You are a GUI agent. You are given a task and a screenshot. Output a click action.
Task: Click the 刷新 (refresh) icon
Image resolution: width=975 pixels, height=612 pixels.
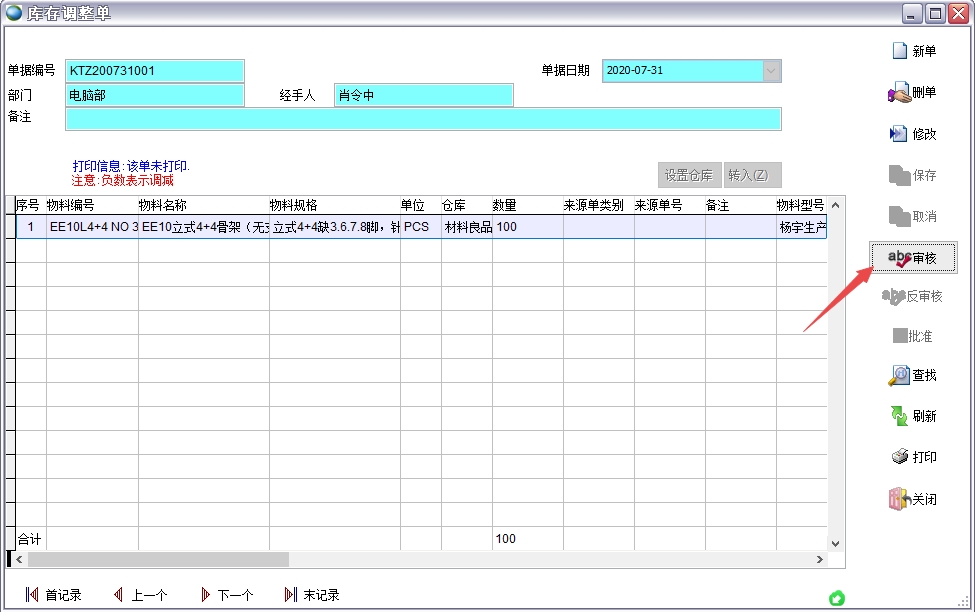coord(899,416)
